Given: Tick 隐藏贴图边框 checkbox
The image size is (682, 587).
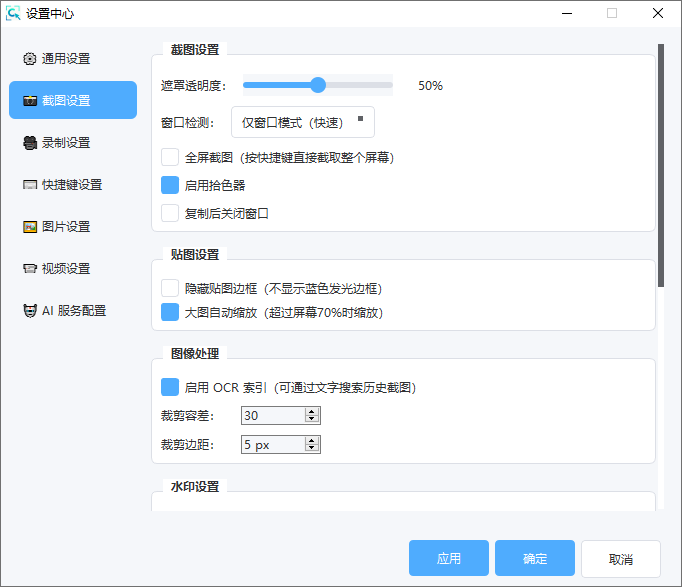Looking at the screenshot, I should 170,288.
